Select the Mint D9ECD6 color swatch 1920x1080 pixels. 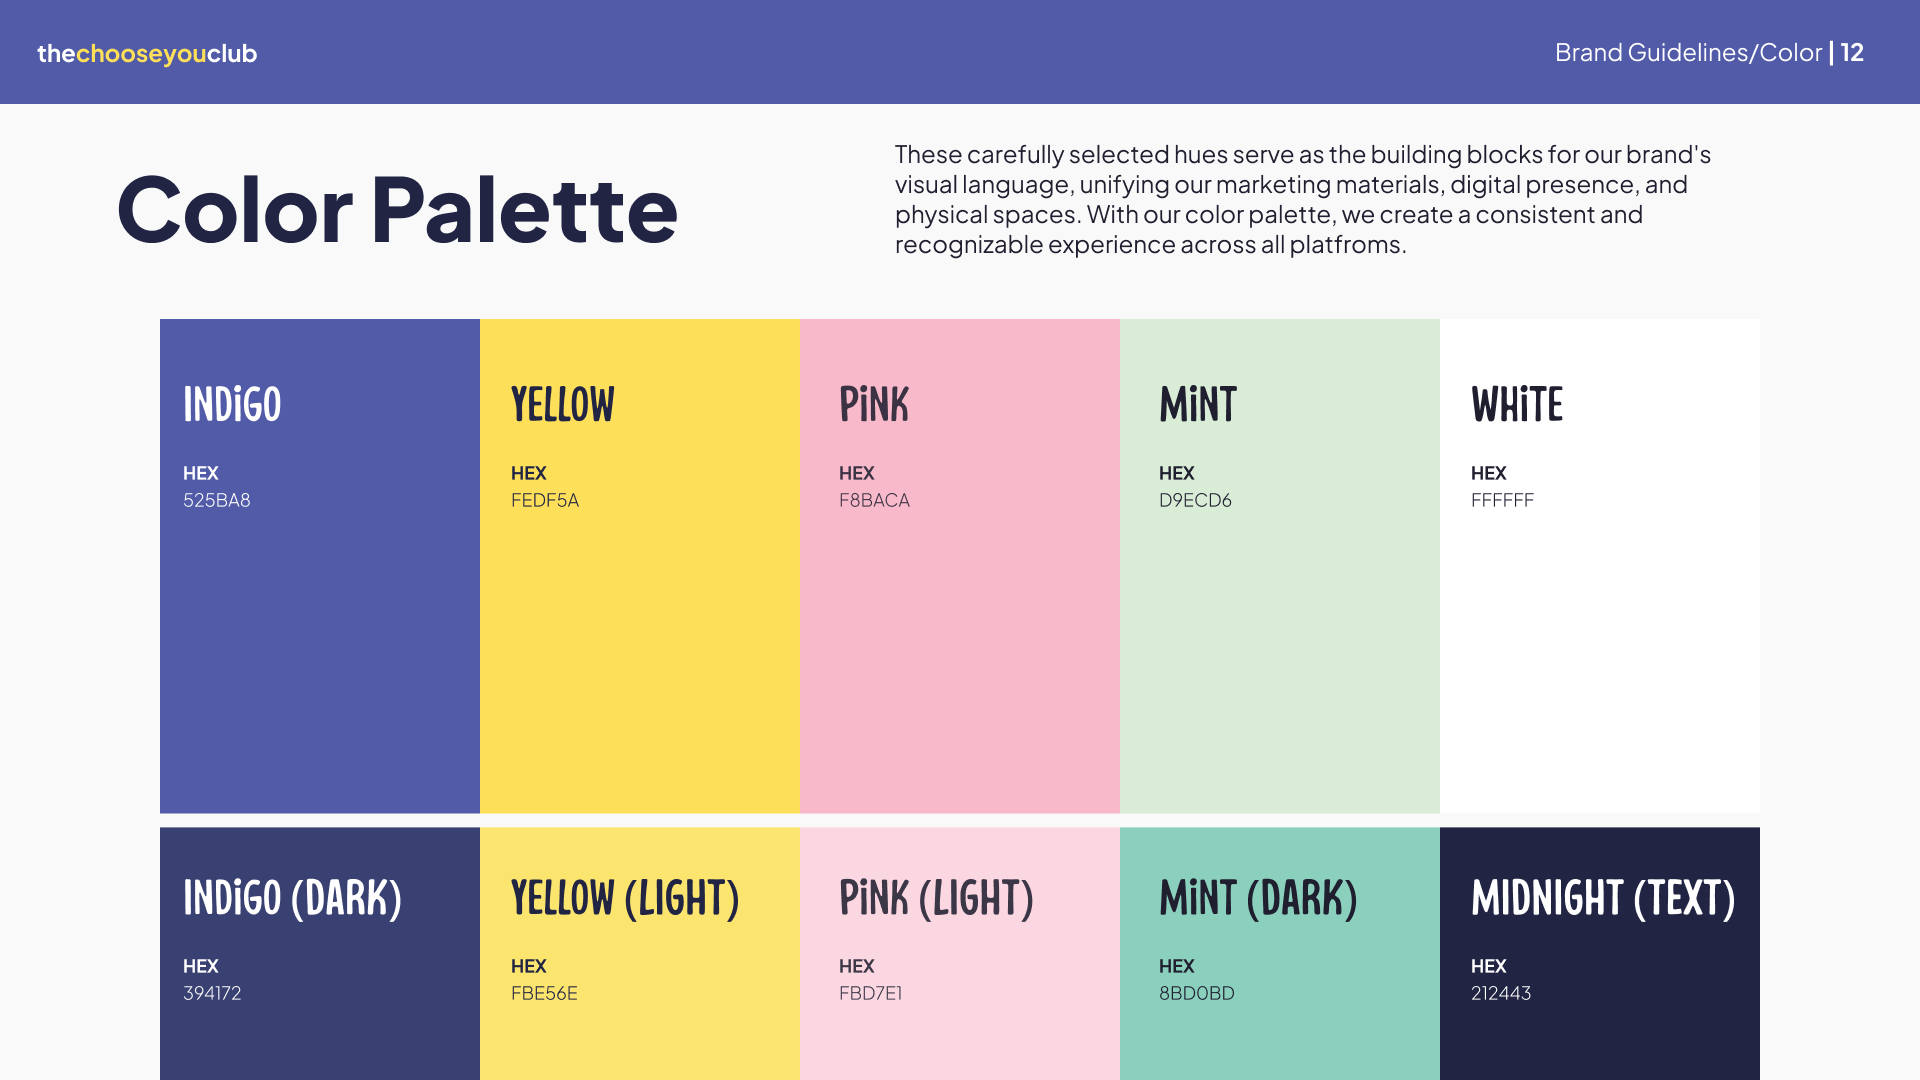[x=1280, y=566]
